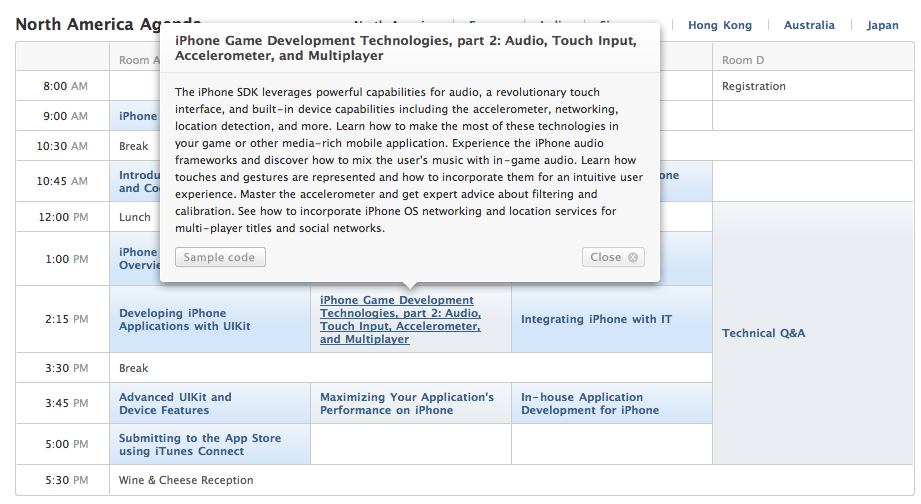Select the 8:00 AM time cell
Viewport: 921px width, 504px height.
63,86
